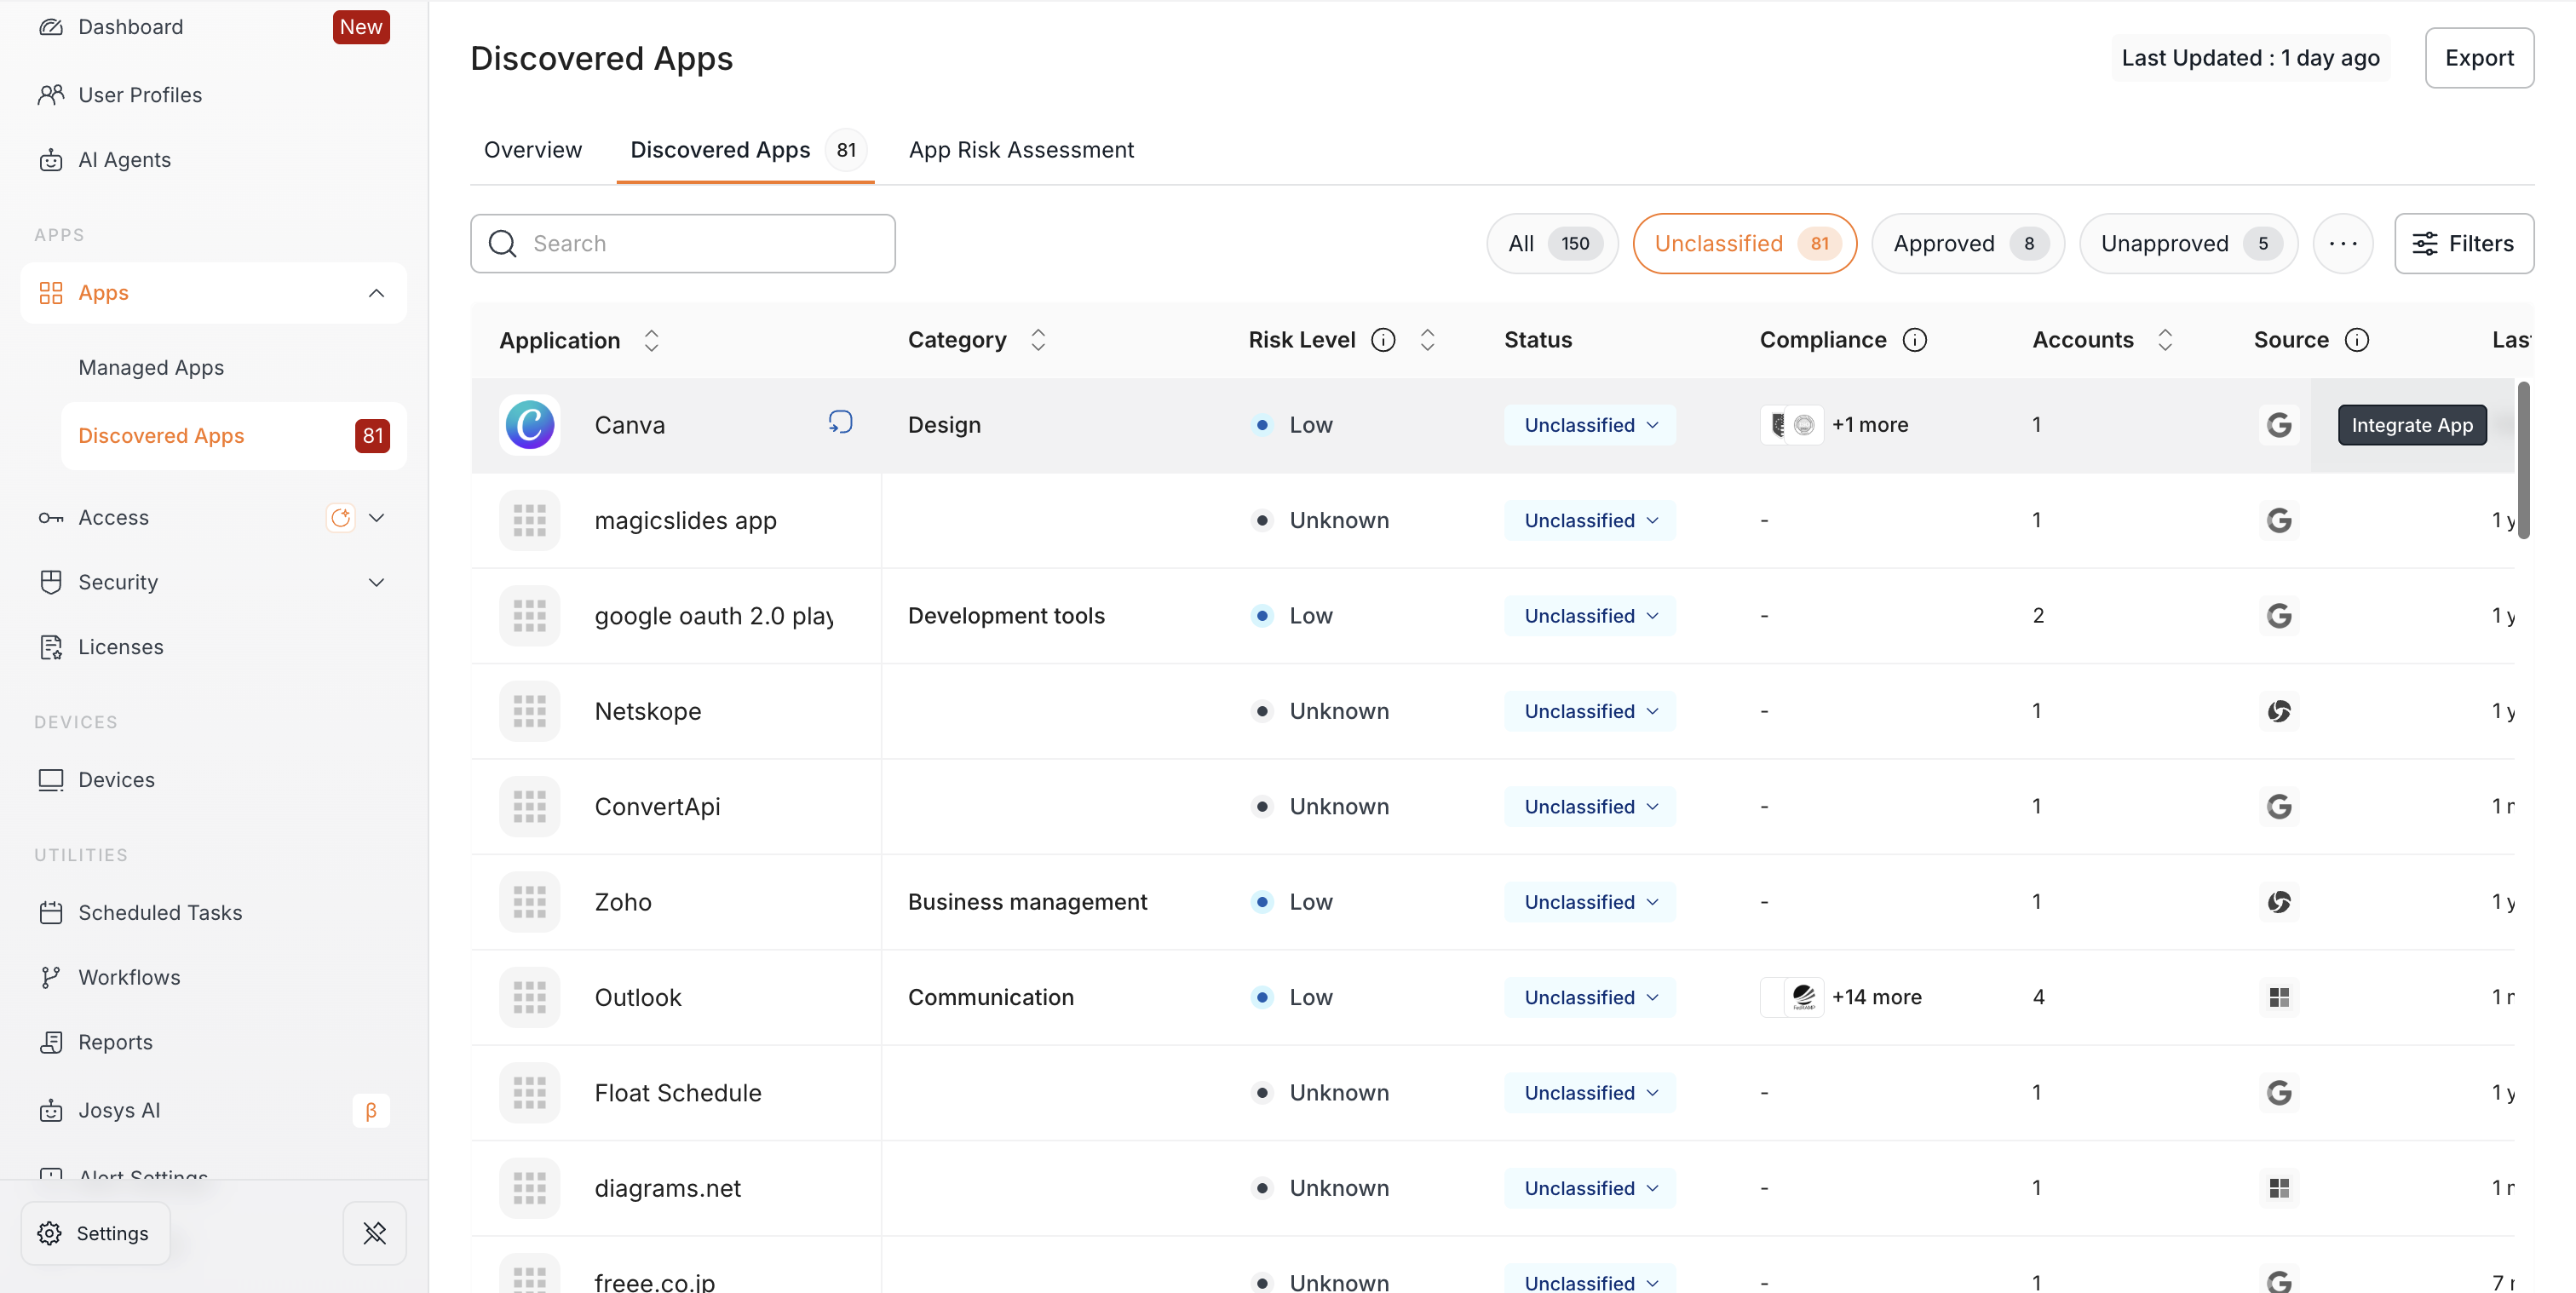
Task: Click Netskope's source icon
Action: (x=2279, y=711)
